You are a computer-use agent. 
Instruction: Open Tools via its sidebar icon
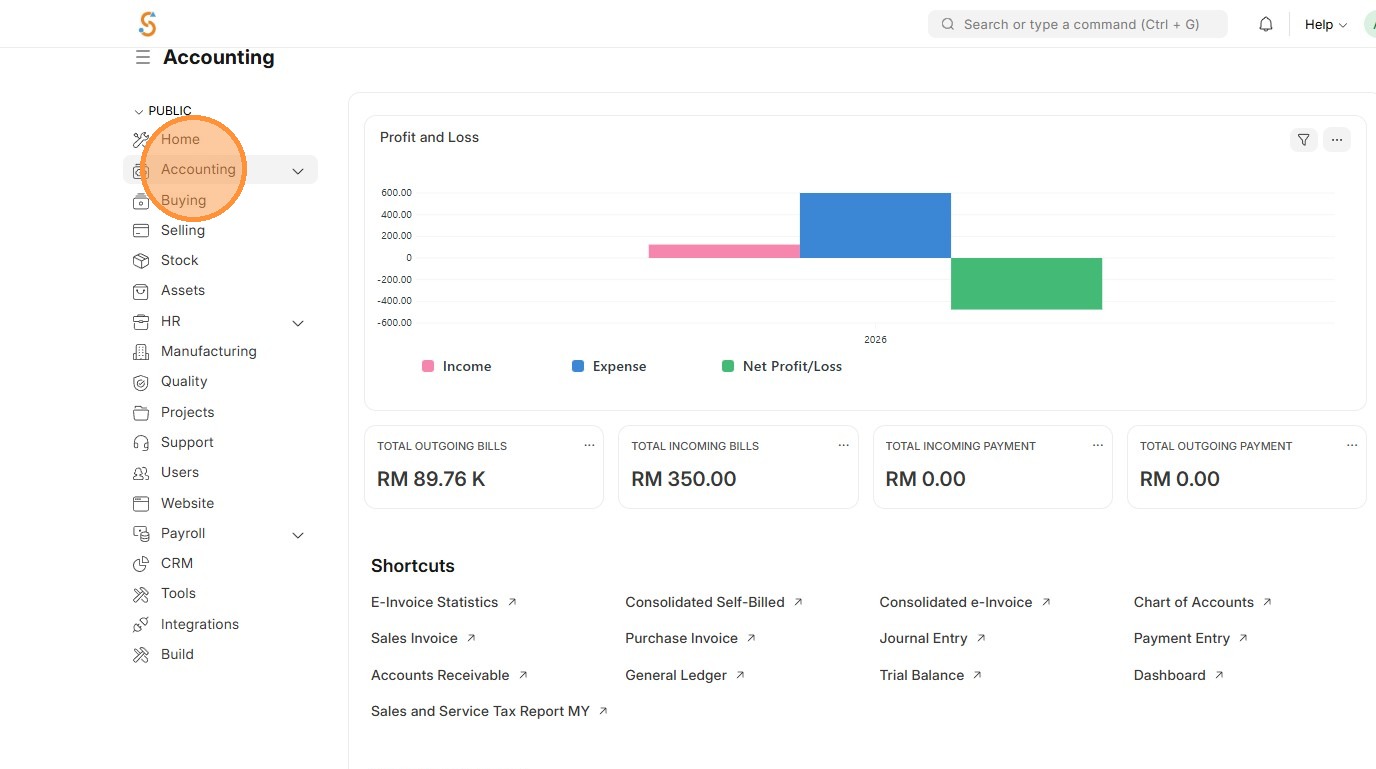tap(141, 594)
